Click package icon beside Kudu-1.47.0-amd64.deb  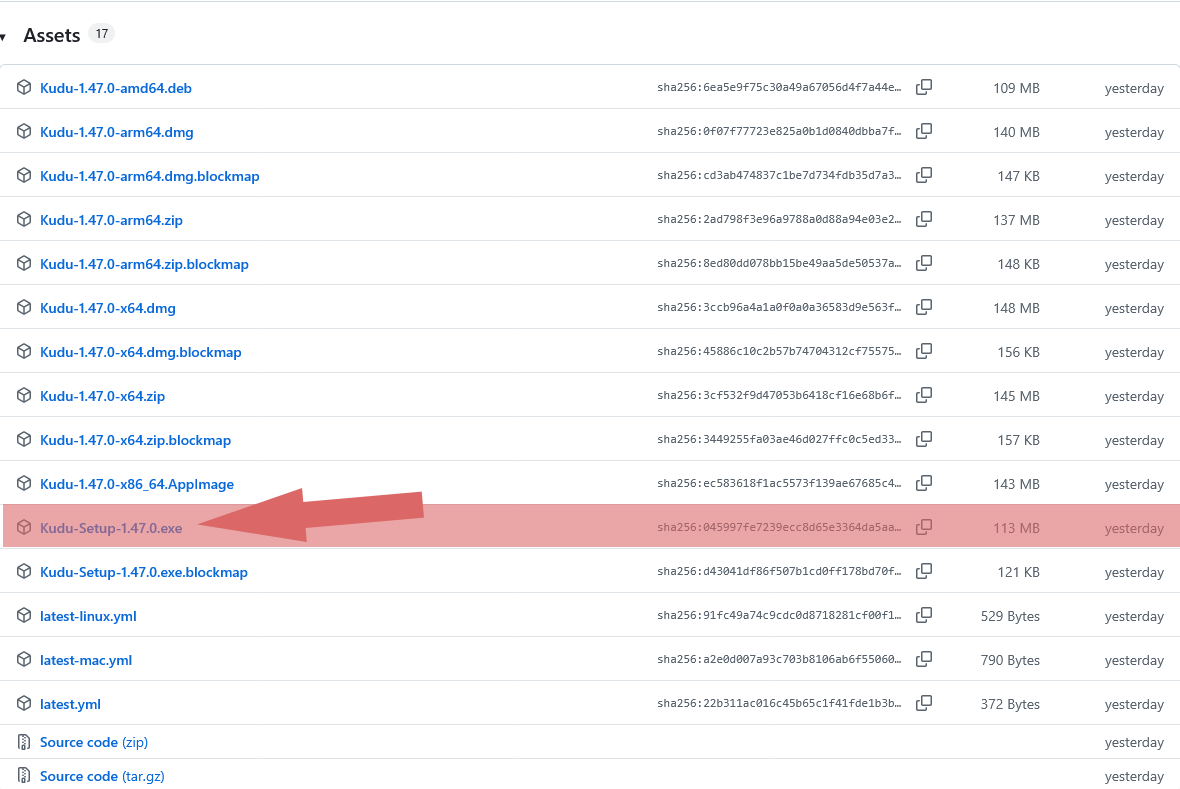click(x=24, y=87)
